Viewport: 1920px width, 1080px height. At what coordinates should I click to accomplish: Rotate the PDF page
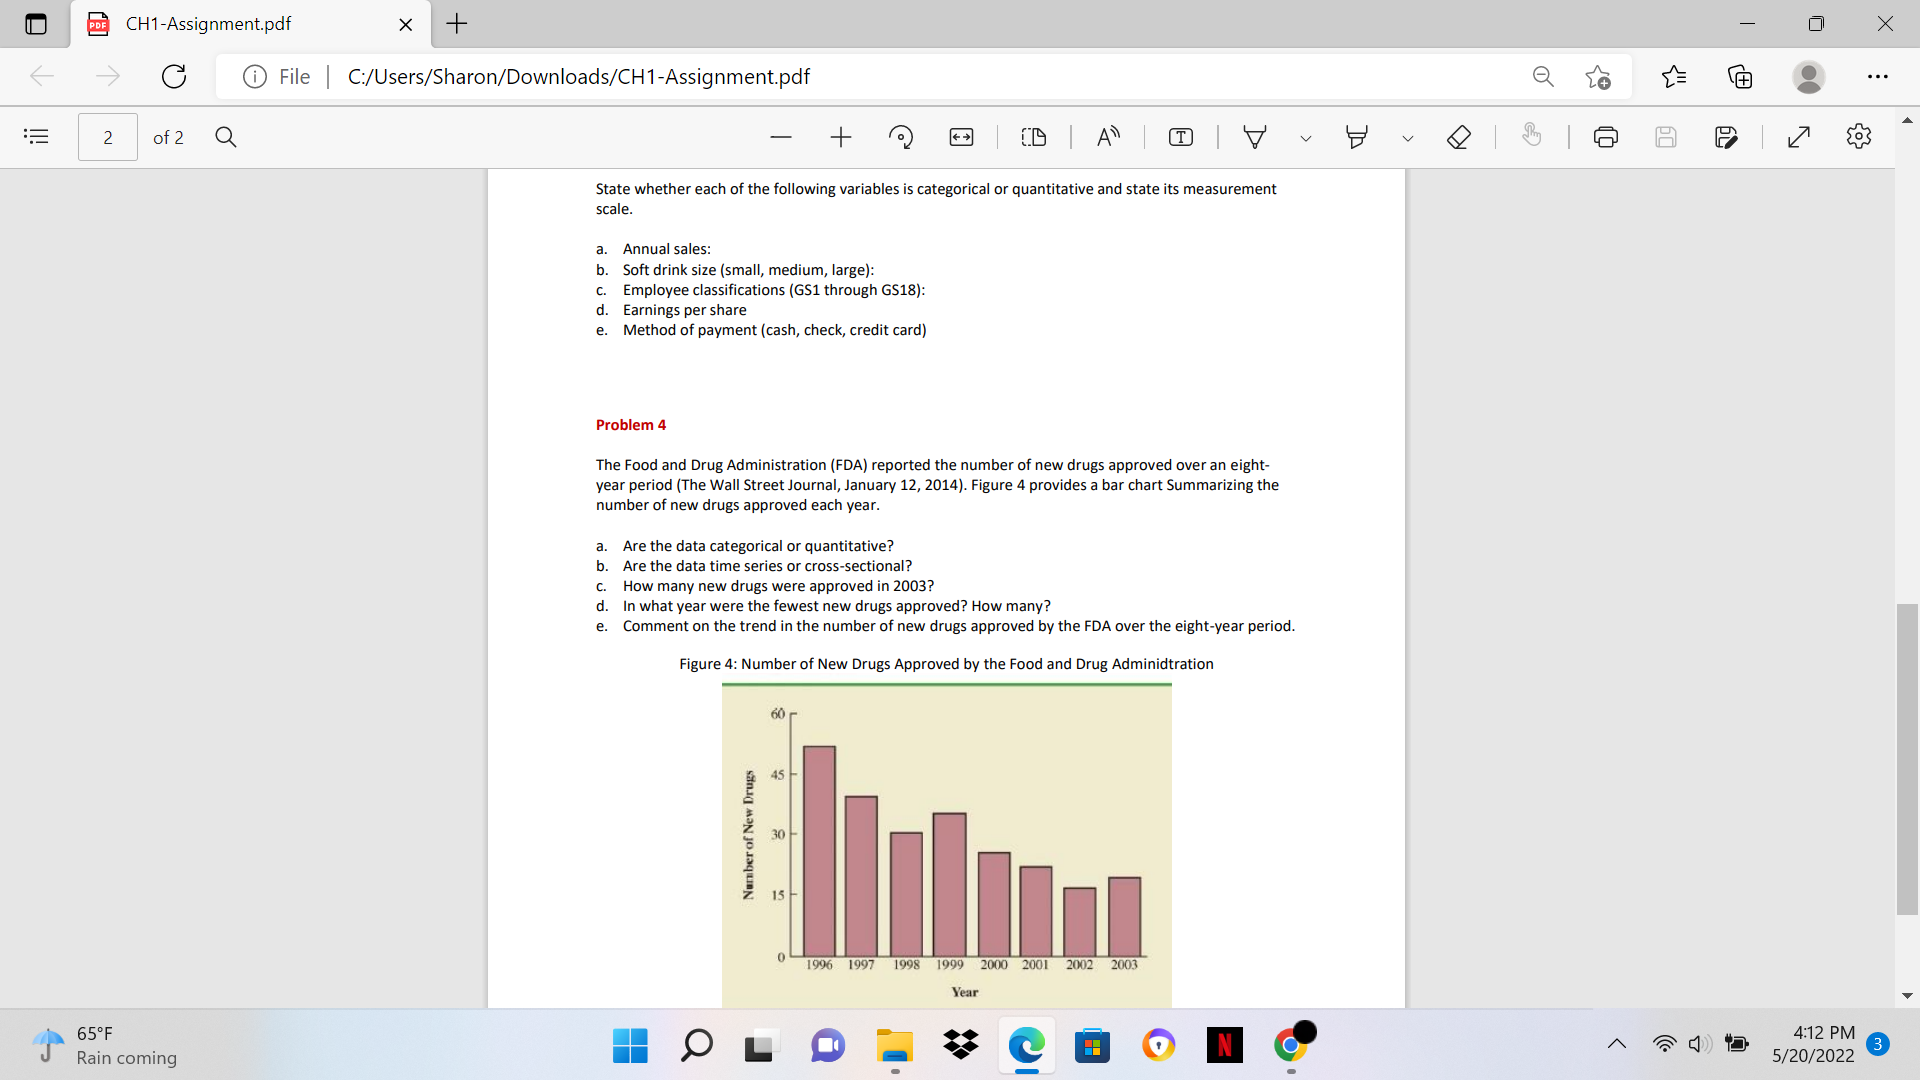[x=901, y=137]
